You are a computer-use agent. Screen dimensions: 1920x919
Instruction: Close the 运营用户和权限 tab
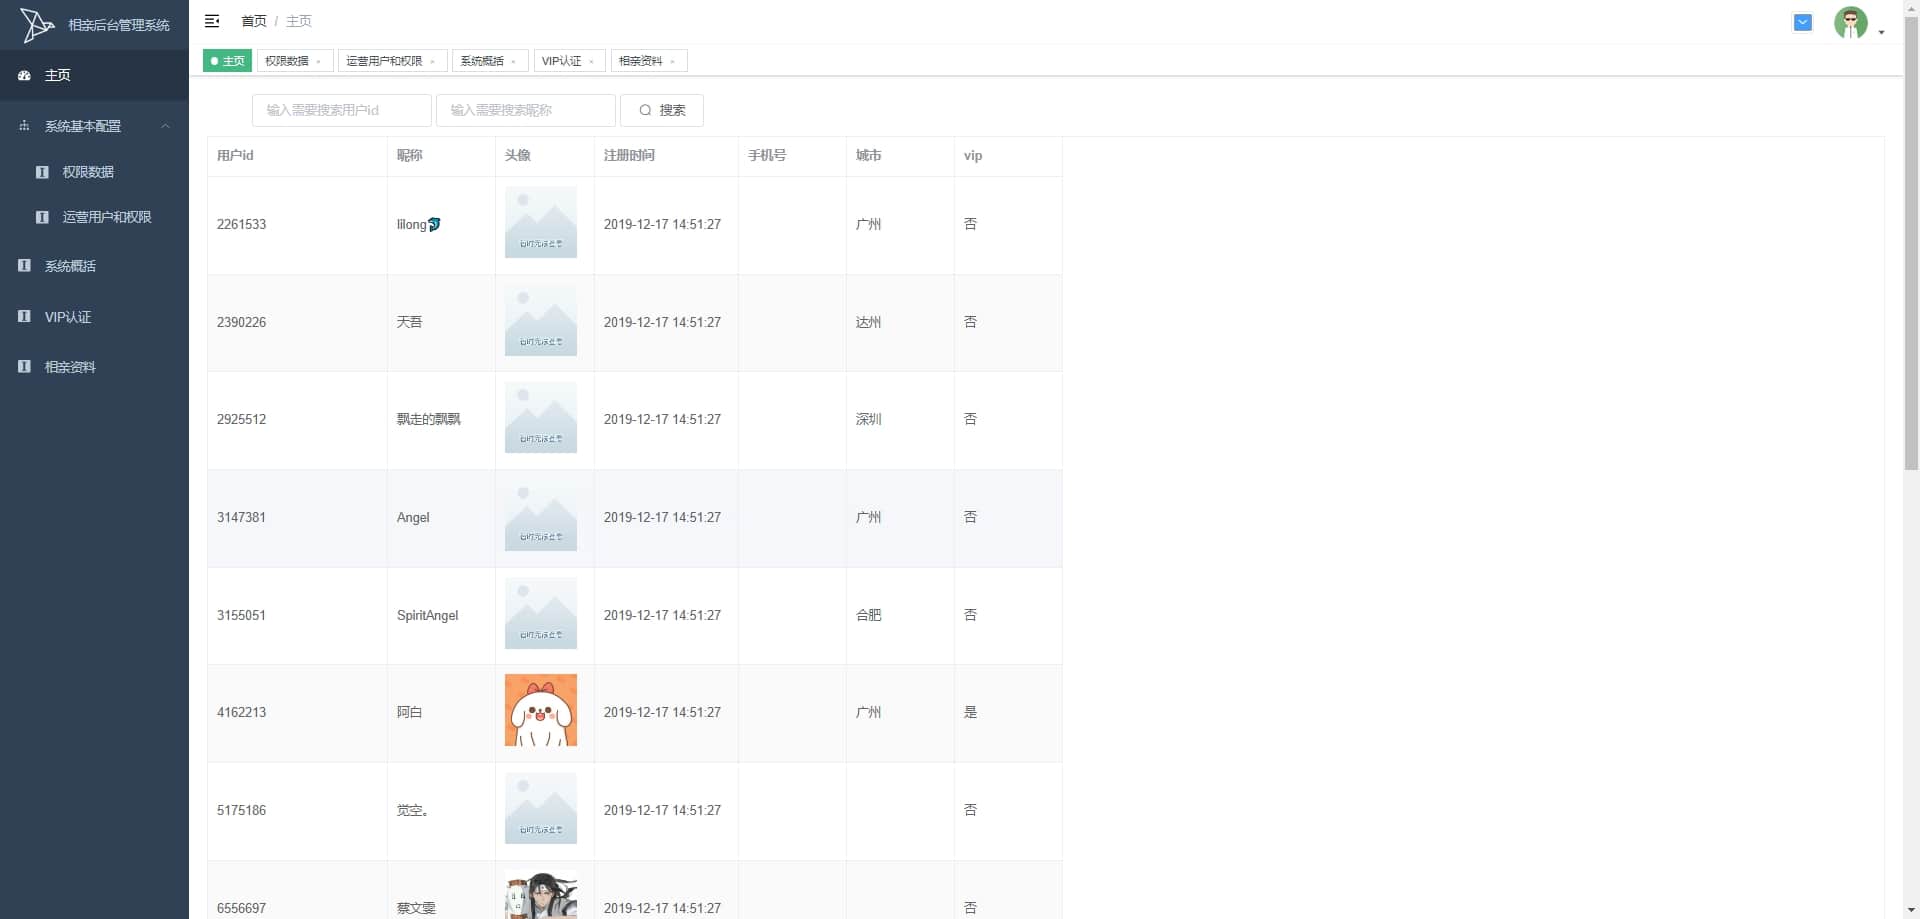[432, 62]
